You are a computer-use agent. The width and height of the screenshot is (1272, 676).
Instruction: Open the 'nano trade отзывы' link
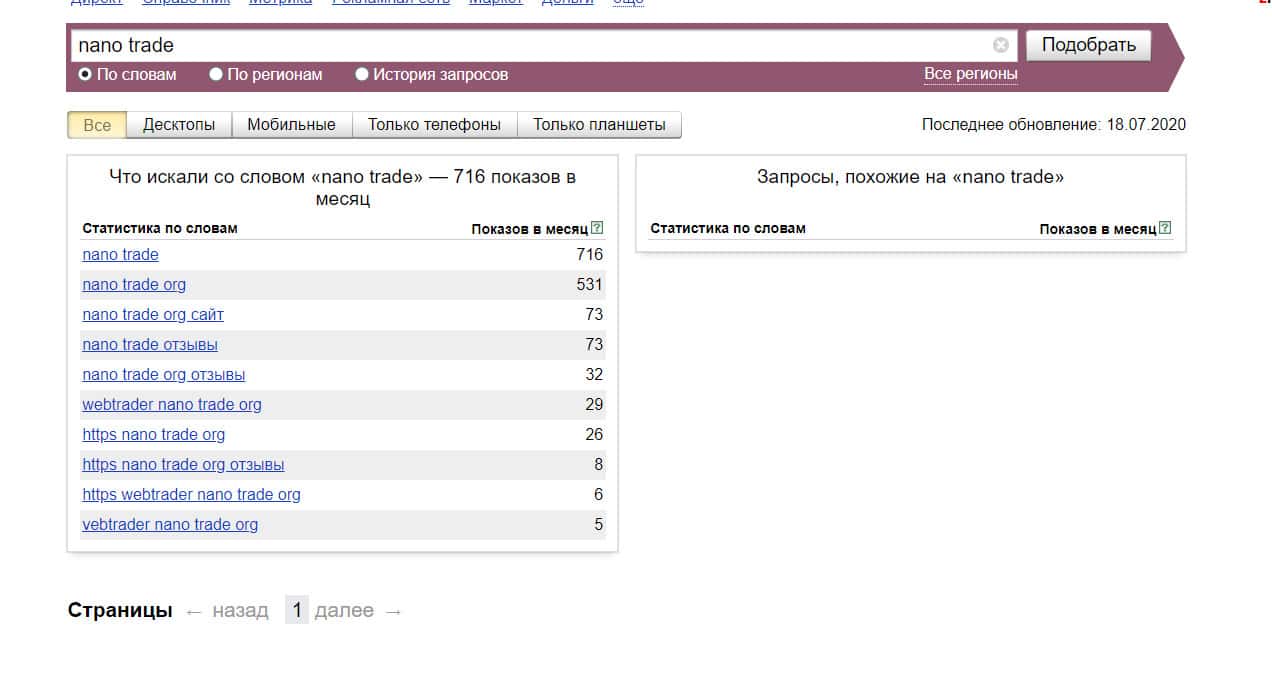pyautogui.click(x=150, y=345)
